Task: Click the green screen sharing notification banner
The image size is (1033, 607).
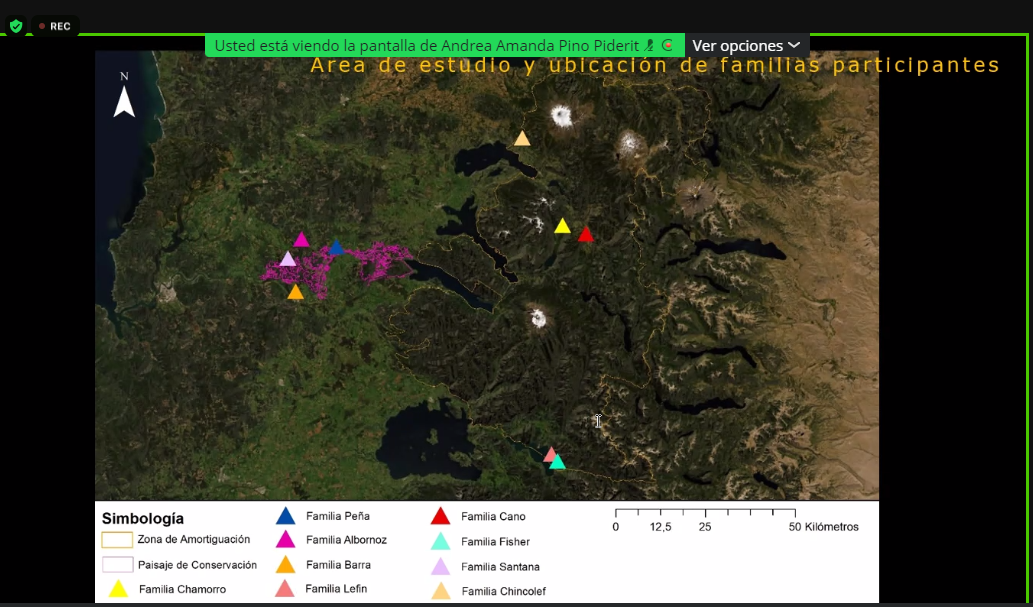Action: tap(430, 46)
